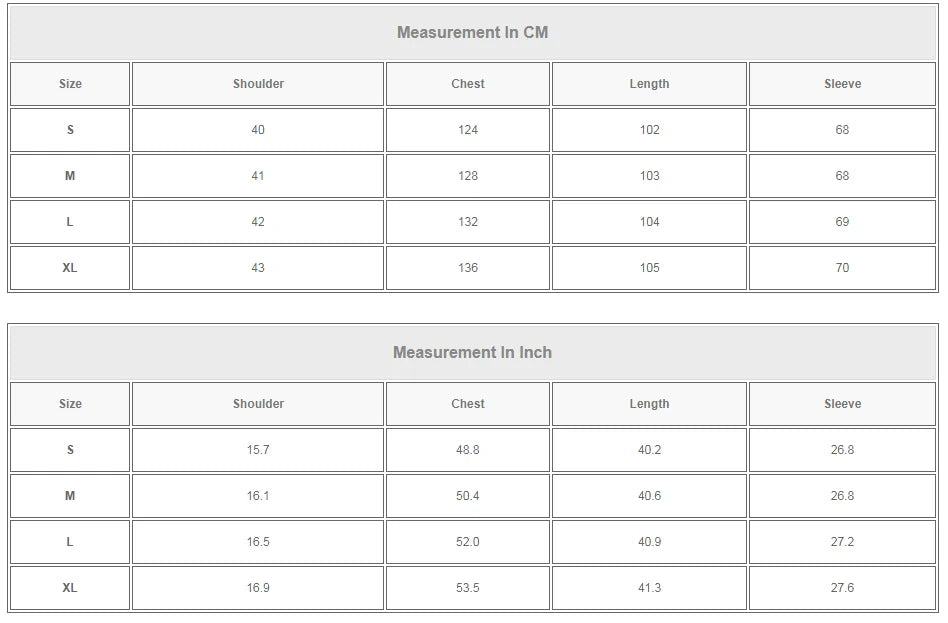Screen dimensions: 948x623
Task: Select the chest value 50.4 cell
Action: (468, 496)
